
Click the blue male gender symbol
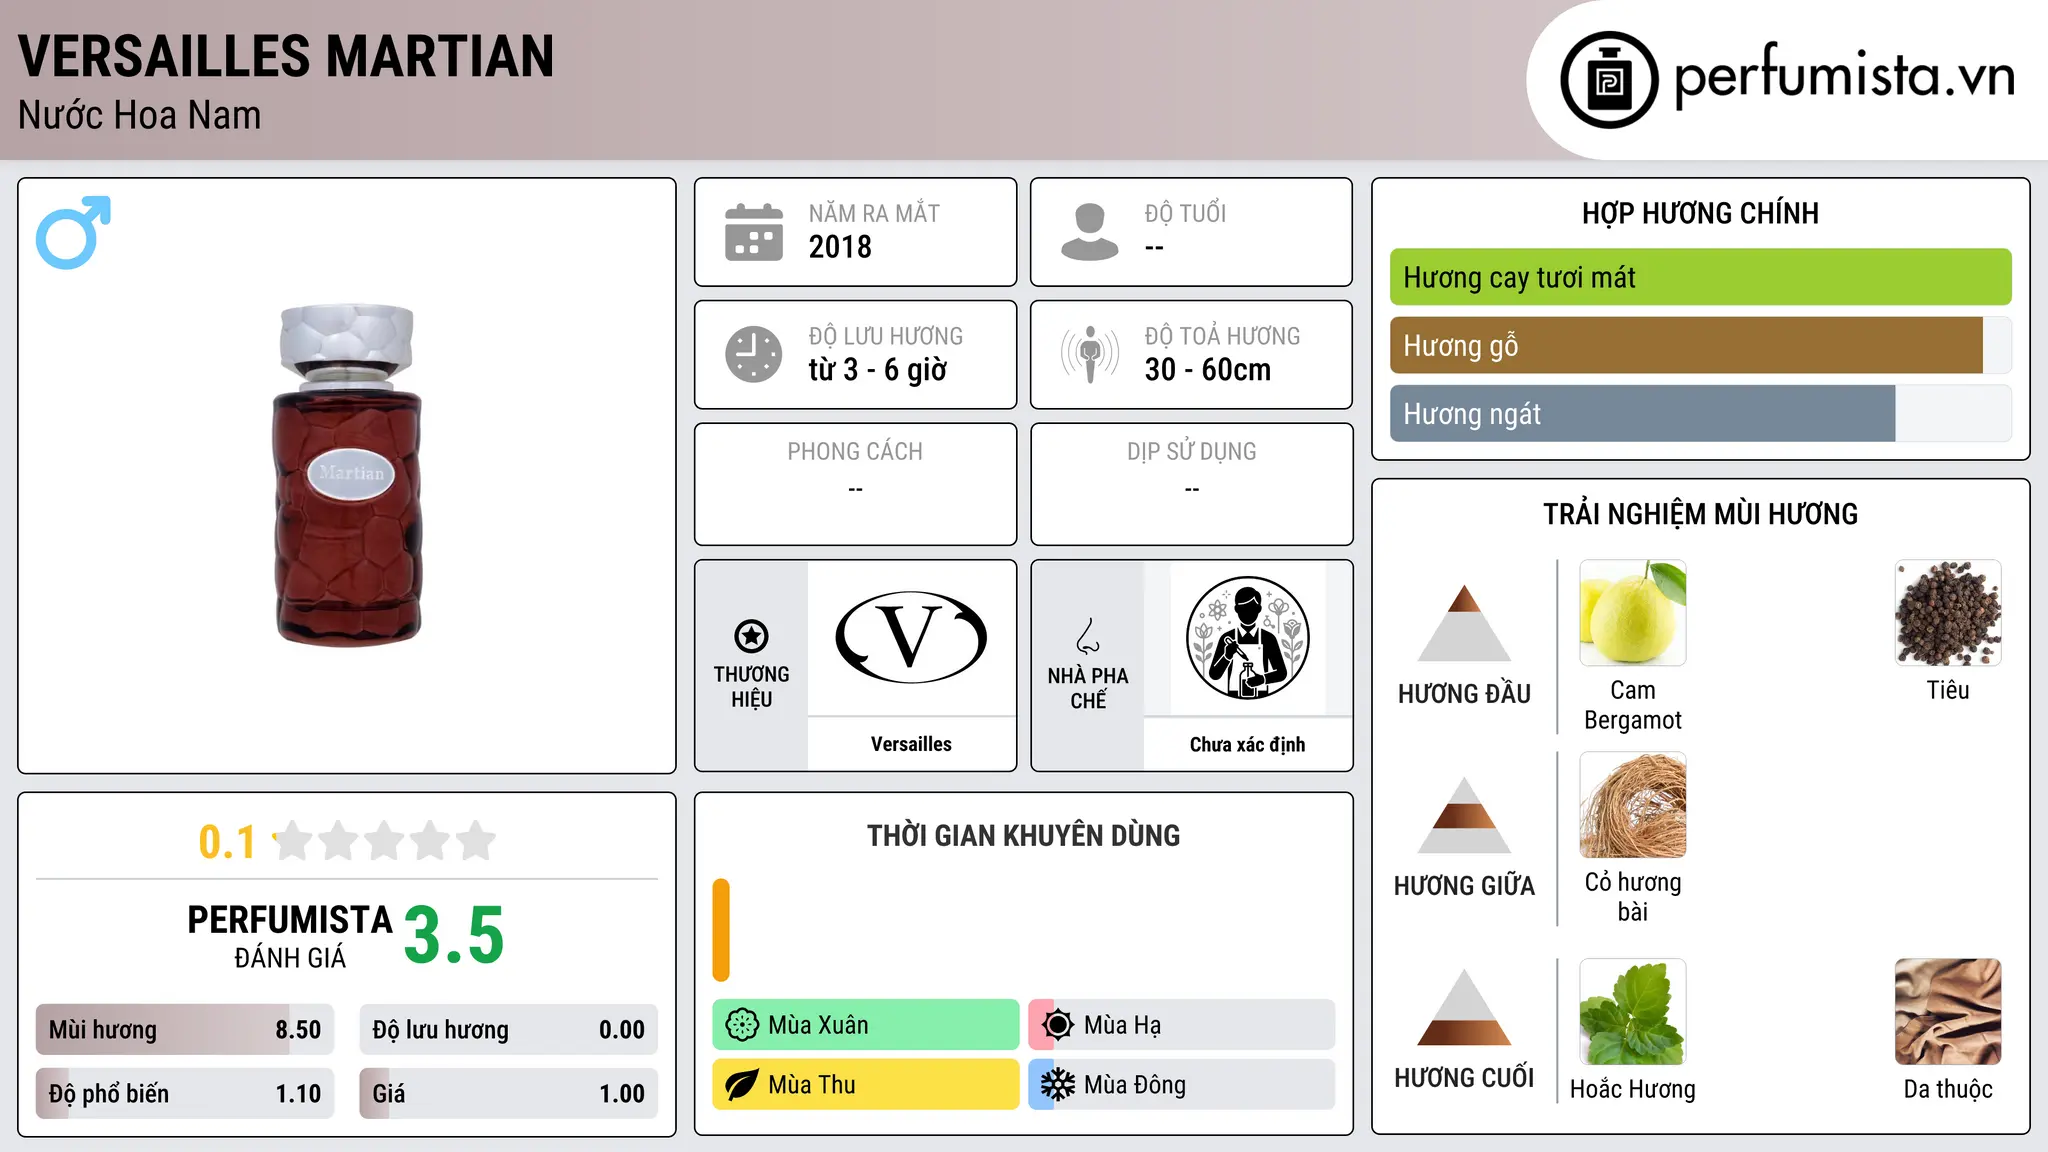(73, 232)
